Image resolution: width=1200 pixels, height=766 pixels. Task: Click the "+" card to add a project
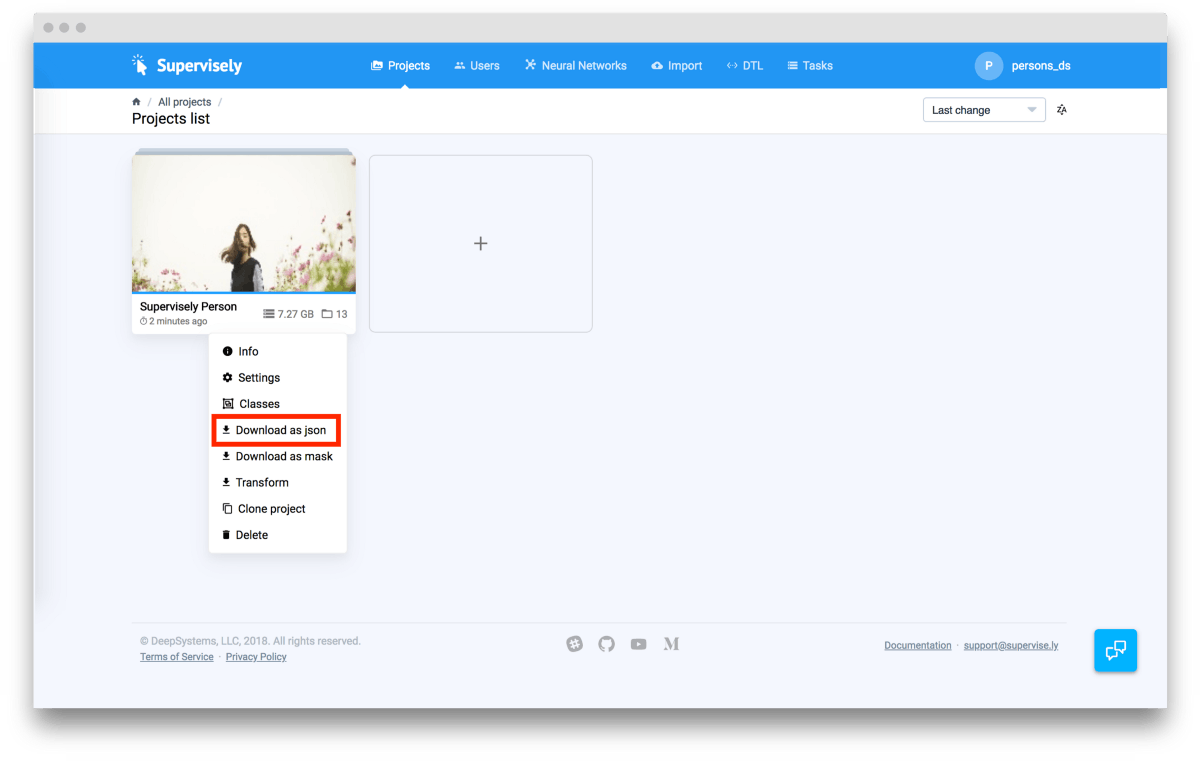[480, 243]
